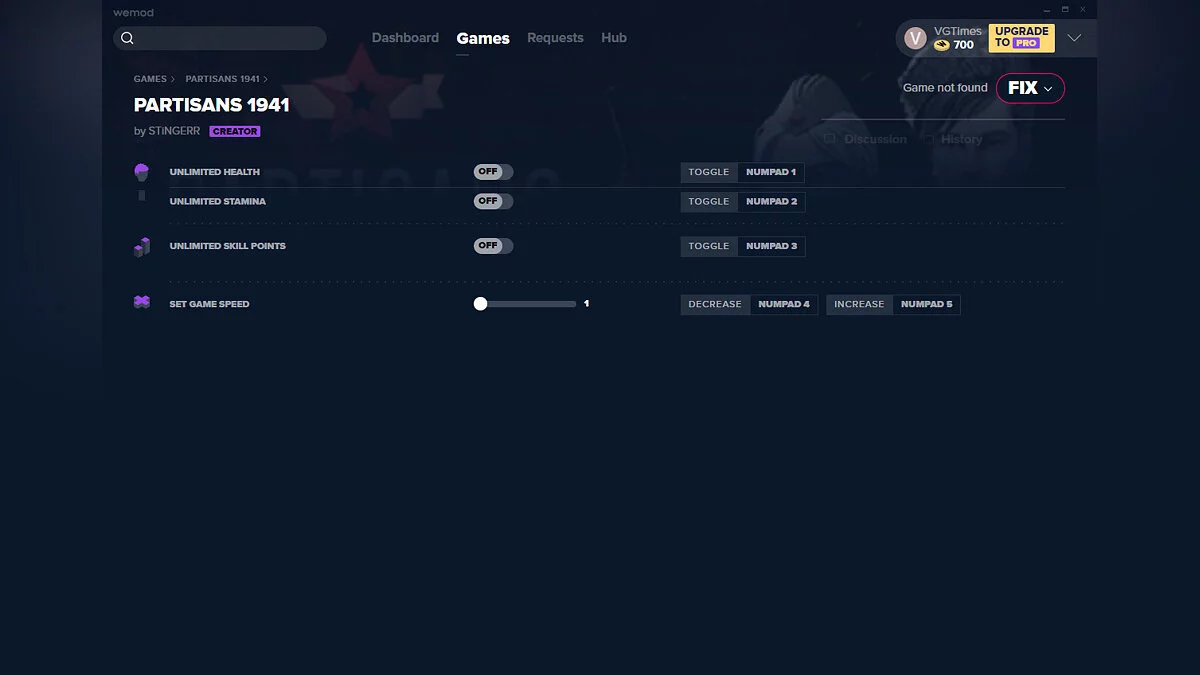Toggle Unlimited Skill Points on

(x=493, y=246)
